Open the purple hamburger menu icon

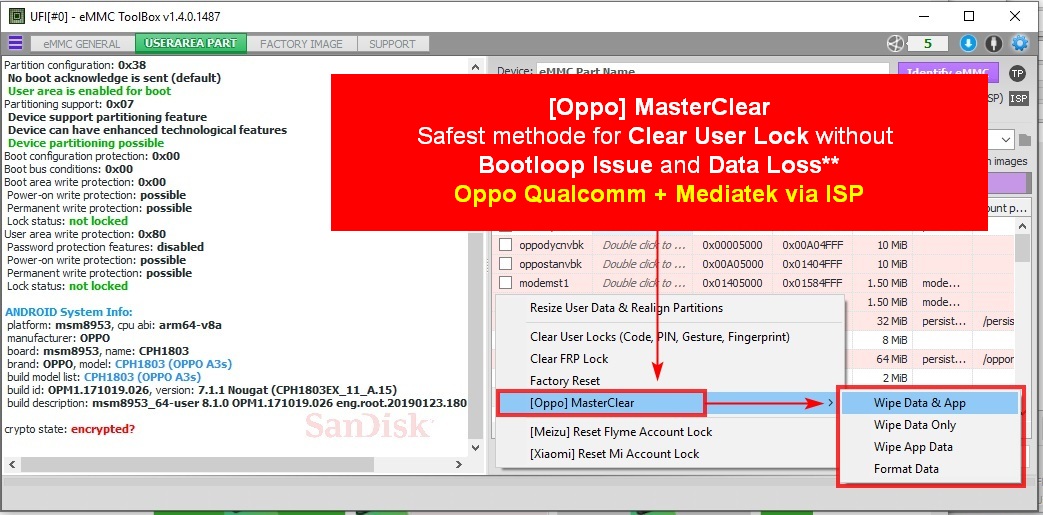[x=15, y=43]
